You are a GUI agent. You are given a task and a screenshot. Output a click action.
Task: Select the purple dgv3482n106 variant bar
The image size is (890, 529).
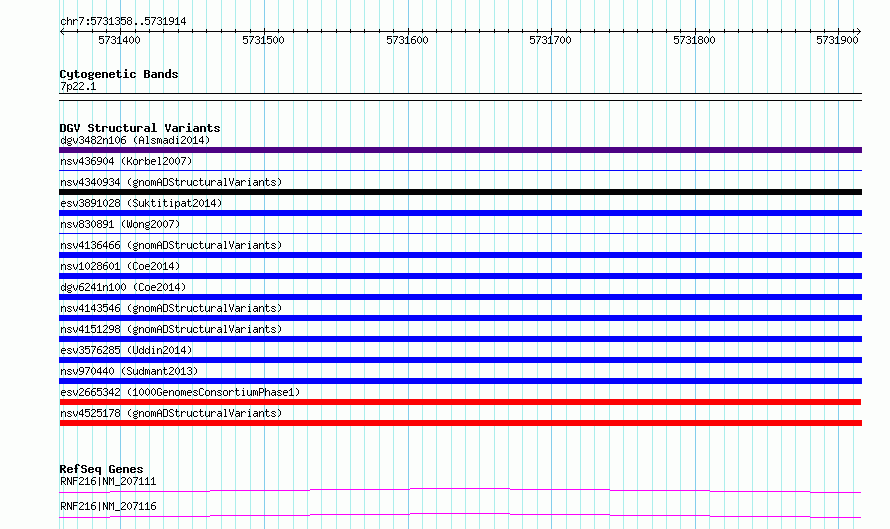click(x=460, y=150)
